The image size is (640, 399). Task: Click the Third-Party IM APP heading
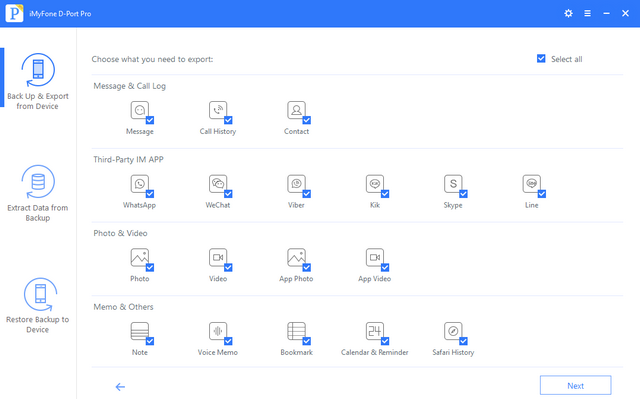tap(128, 160)
